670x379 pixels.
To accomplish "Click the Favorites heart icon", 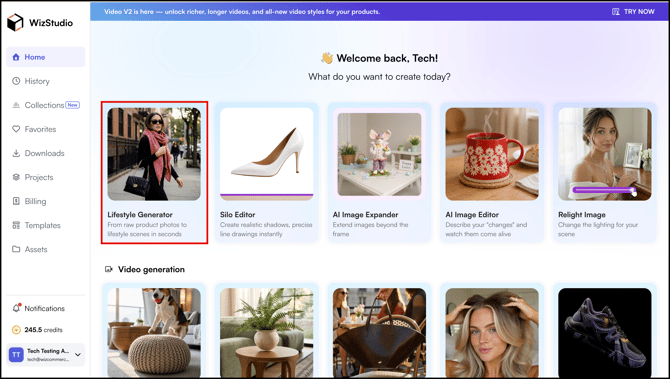I will 16,129.
